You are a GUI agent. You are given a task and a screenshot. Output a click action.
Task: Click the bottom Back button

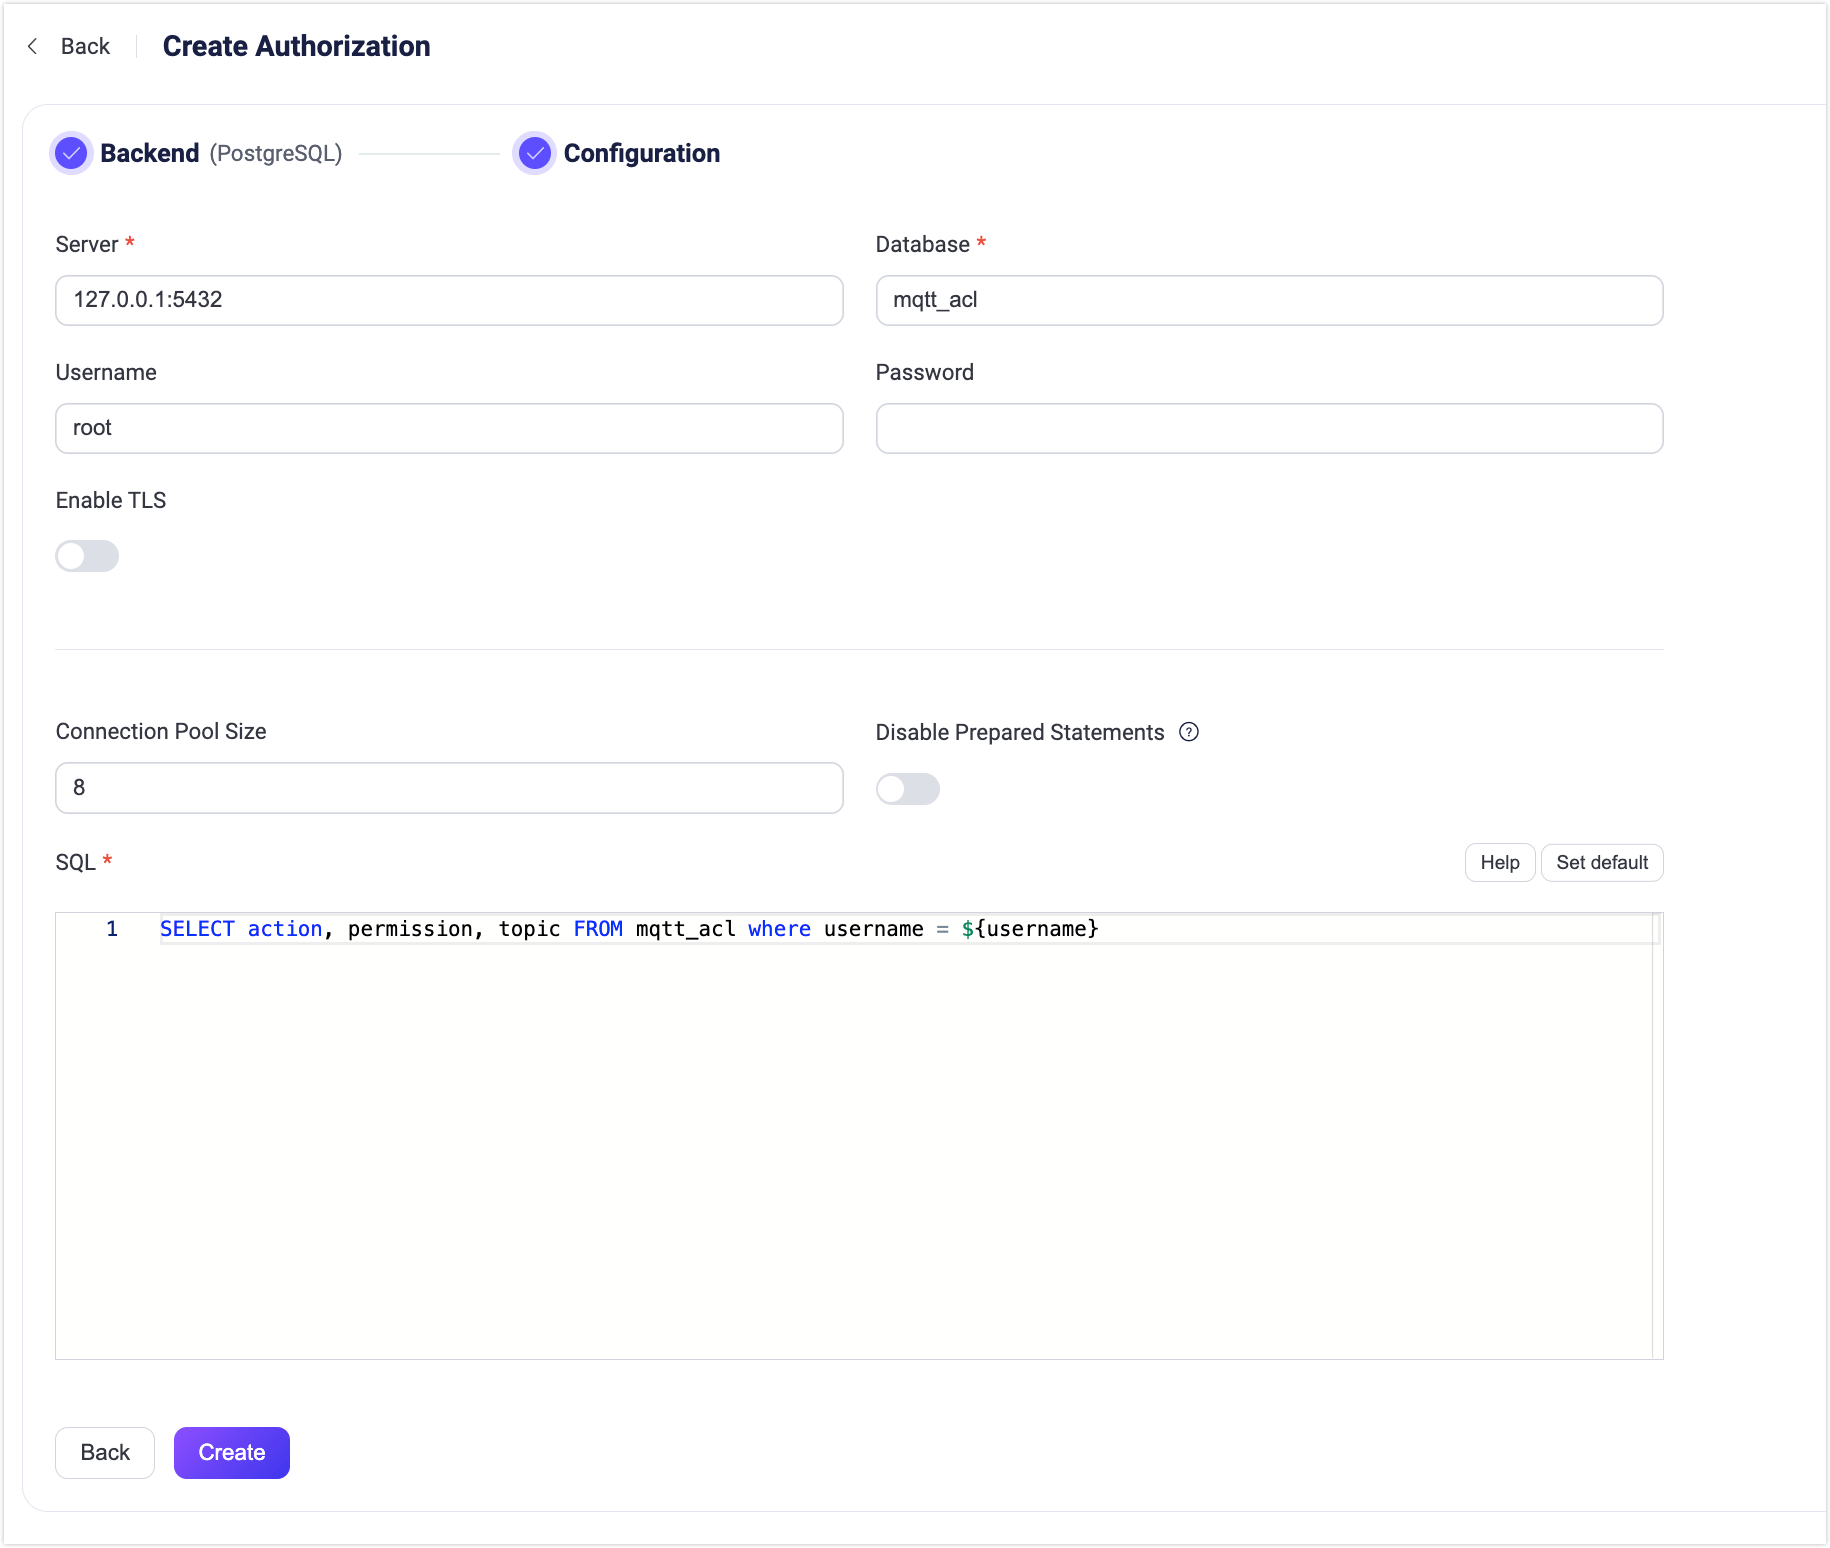pyautogui.click(x=105, y=1452)
